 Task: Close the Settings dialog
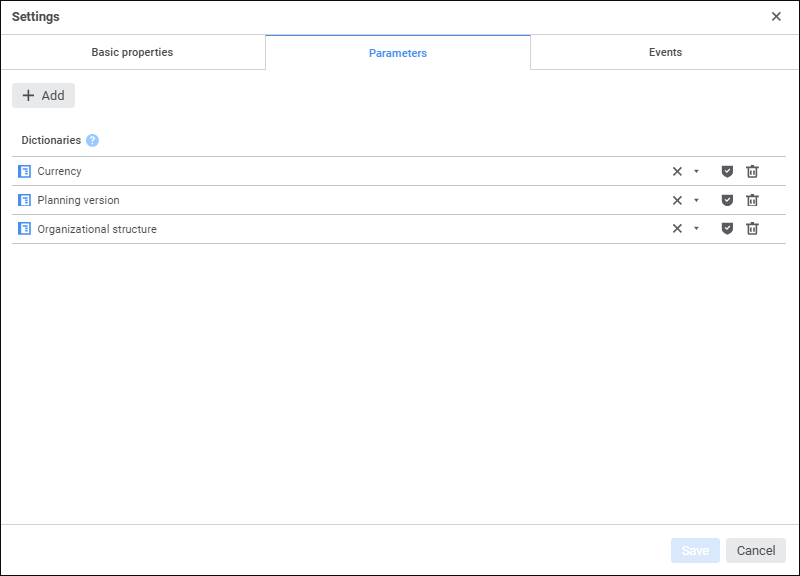[776, 17]
